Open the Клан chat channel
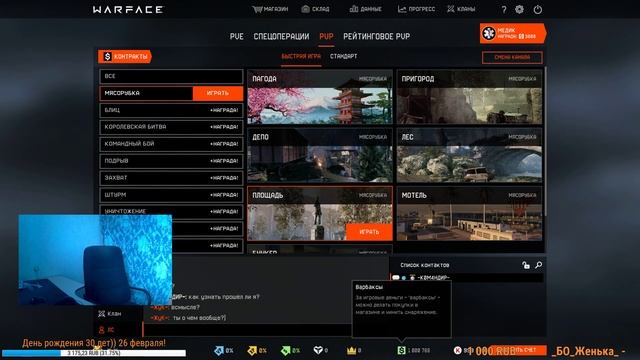 click(109, 314)
